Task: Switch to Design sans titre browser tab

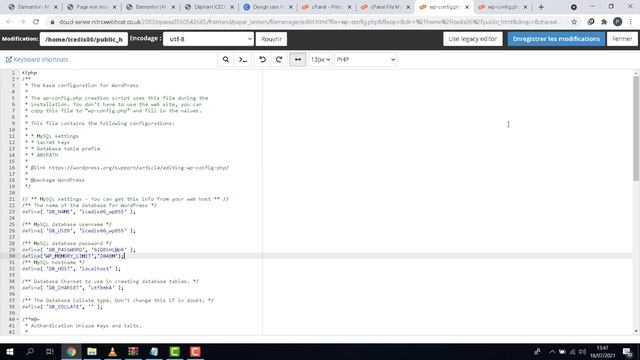Action: tap(268, 7)
